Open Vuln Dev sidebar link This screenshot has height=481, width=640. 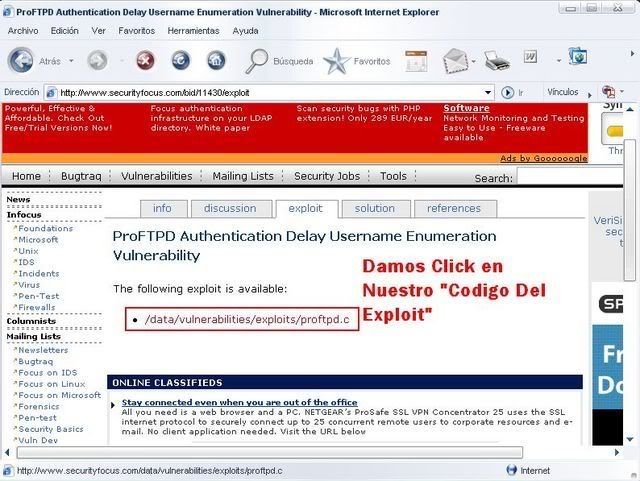point(38,440)
